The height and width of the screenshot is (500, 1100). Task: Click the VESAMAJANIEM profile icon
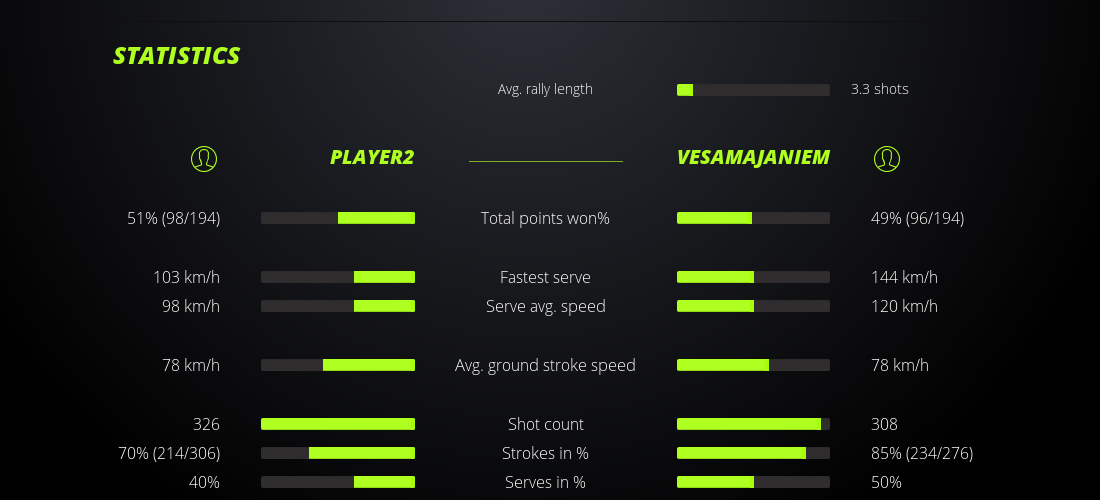[x=886, y=158]
